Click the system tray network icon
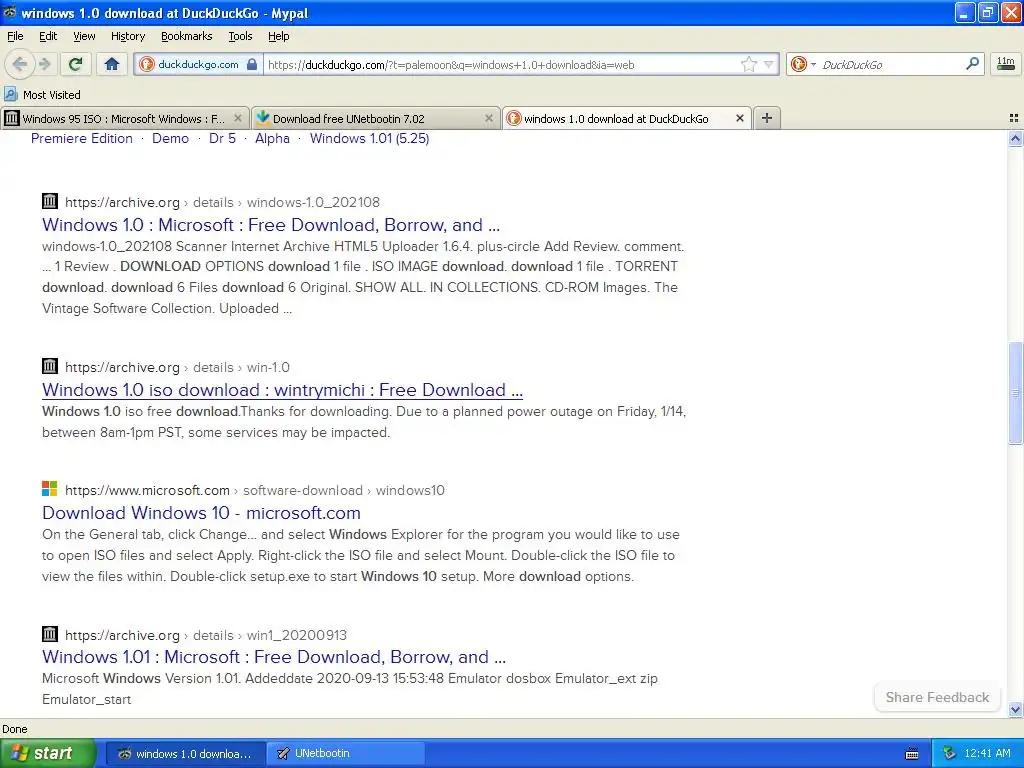 click(949, 754)
